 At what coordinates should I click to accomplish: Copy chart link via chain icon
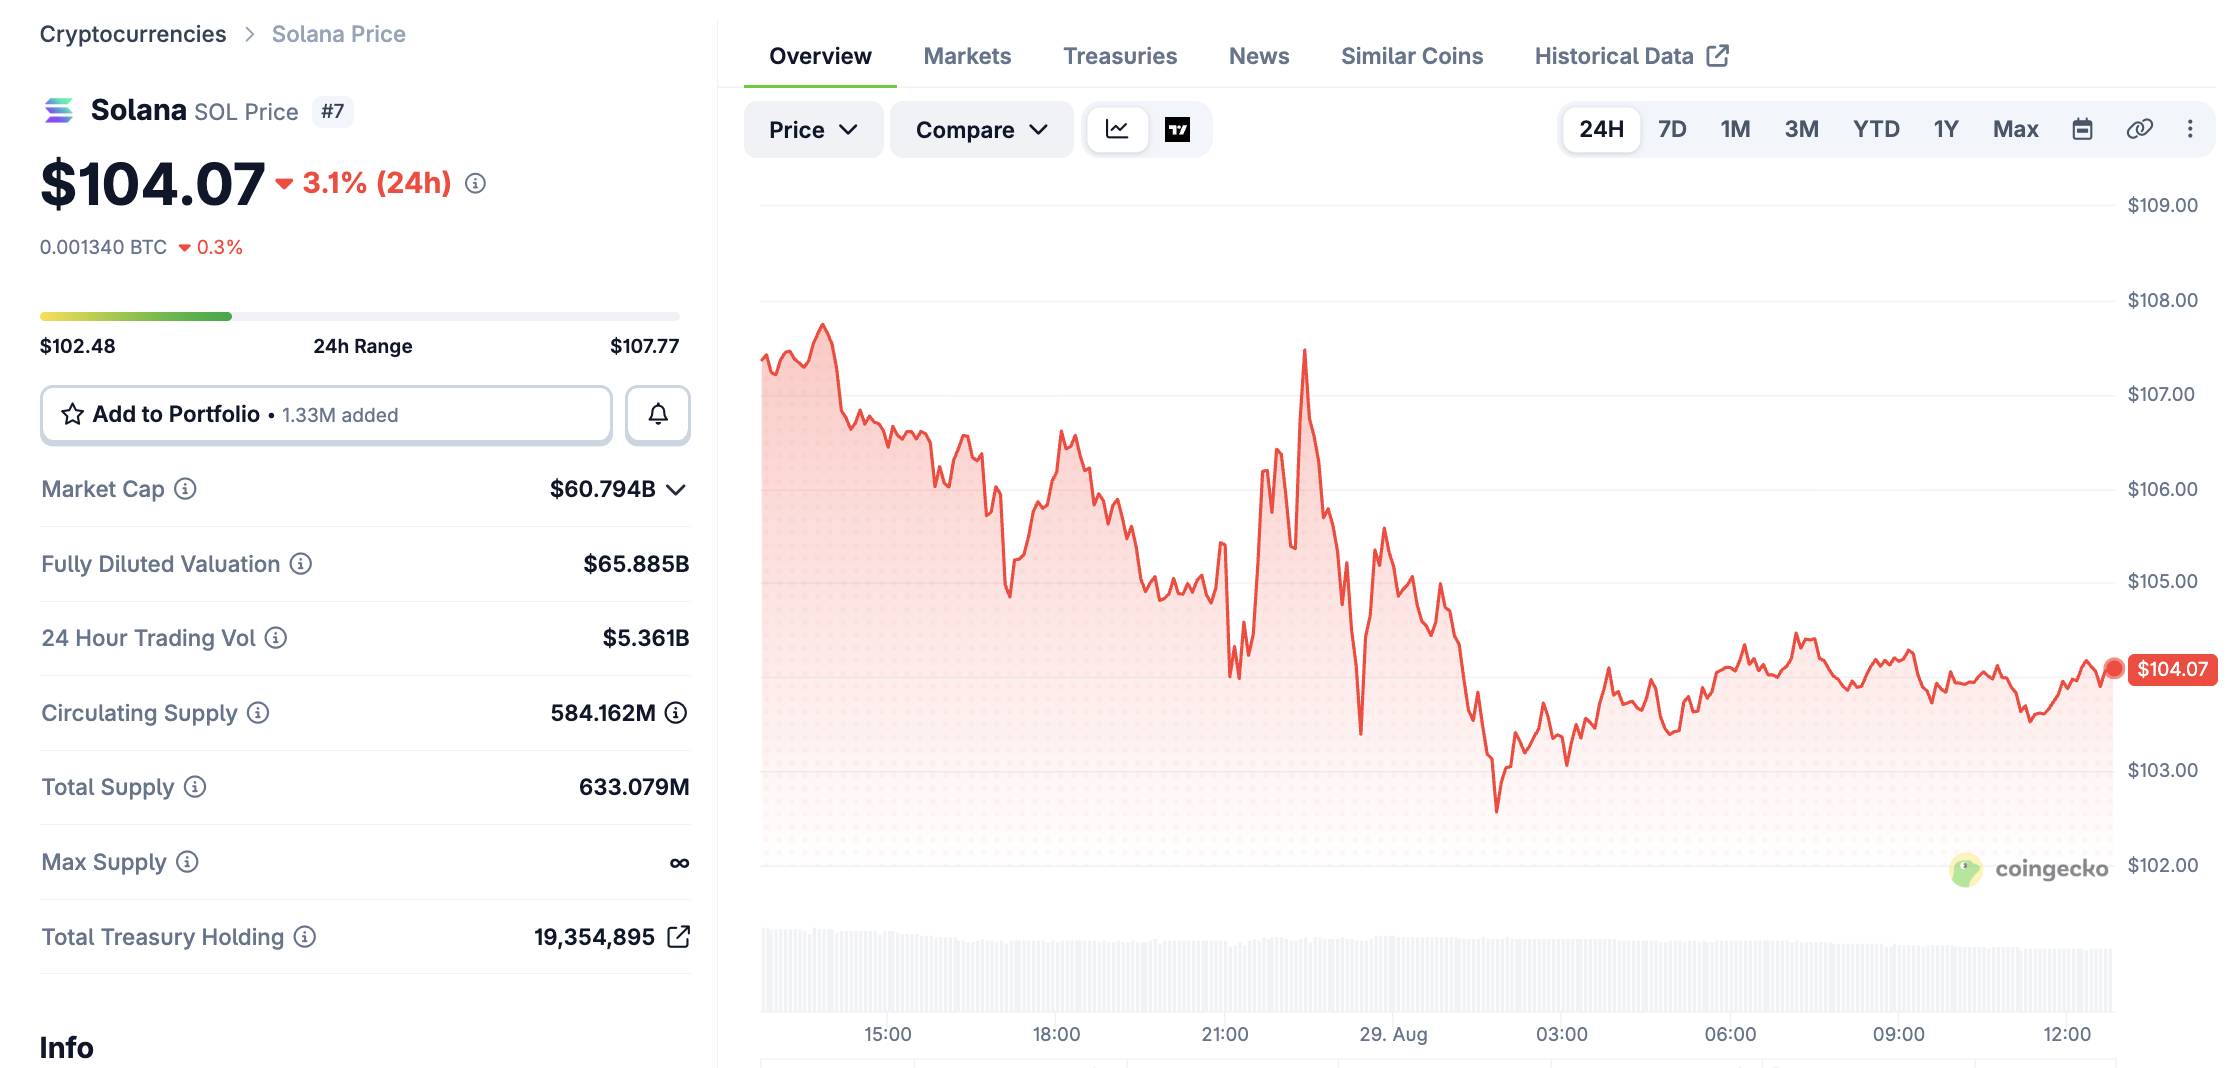(2139, 129)
